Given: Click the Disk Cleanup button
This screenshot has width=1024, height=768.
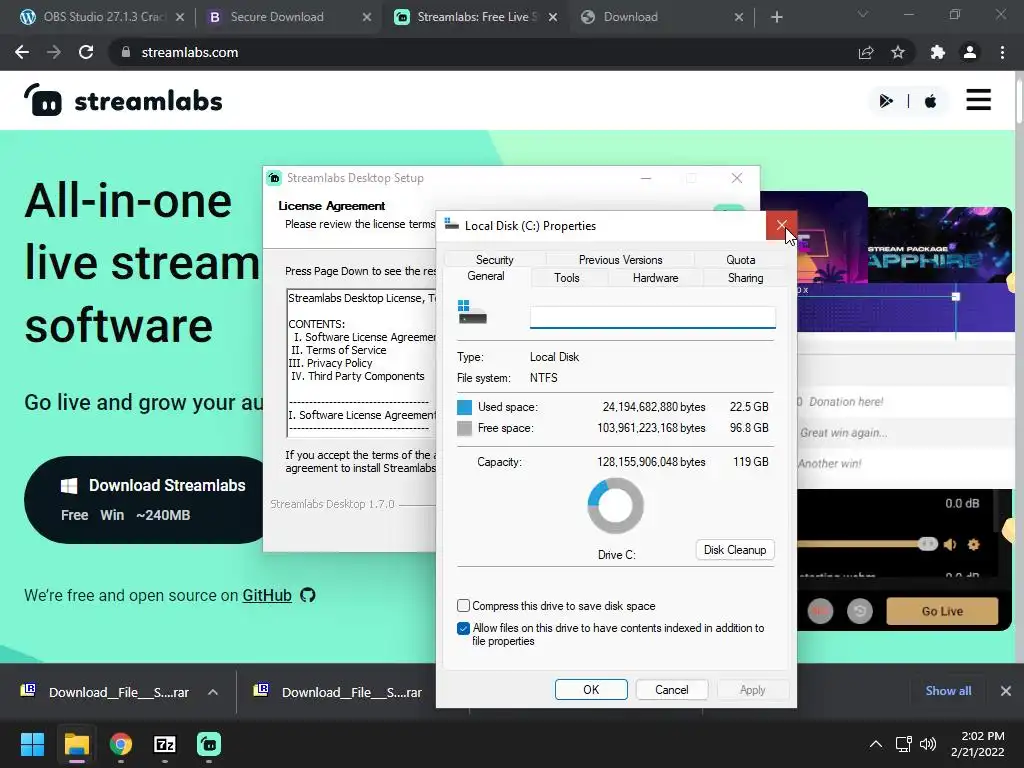Looking at the screenshot, I should click(x=735, y=550).
